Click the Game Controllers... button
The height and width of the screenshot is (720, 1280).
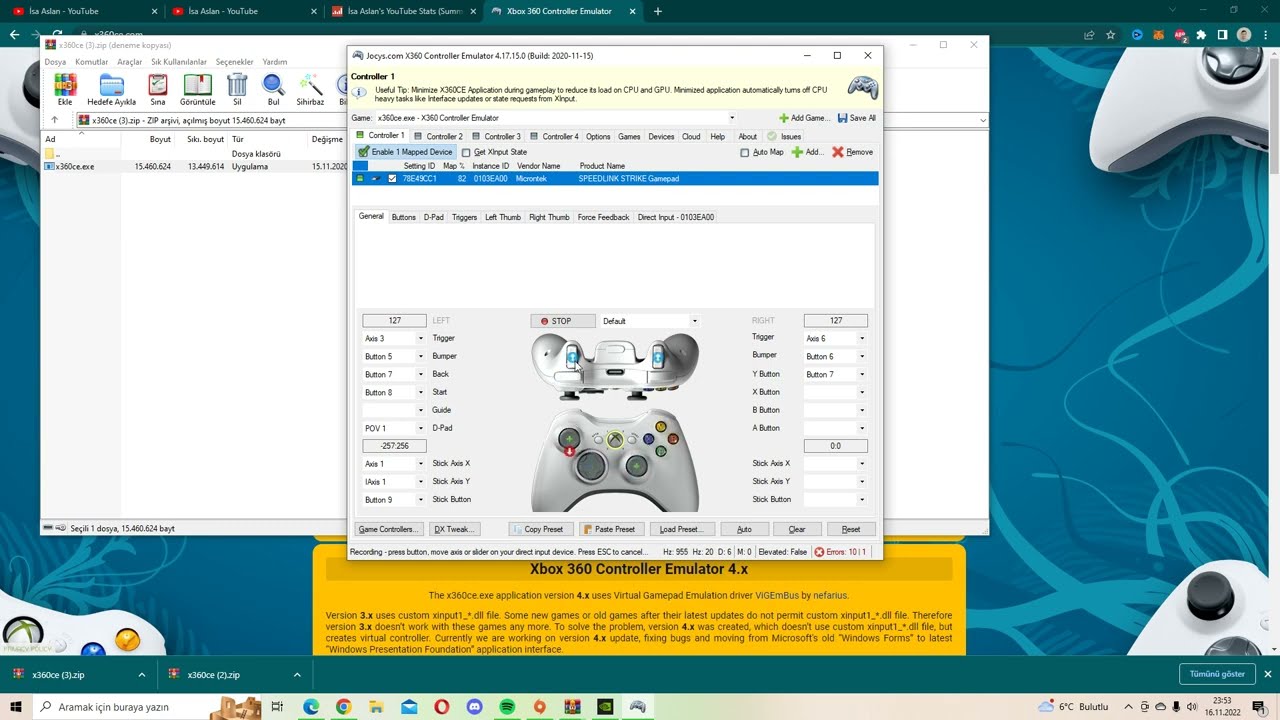coord(388,529)
